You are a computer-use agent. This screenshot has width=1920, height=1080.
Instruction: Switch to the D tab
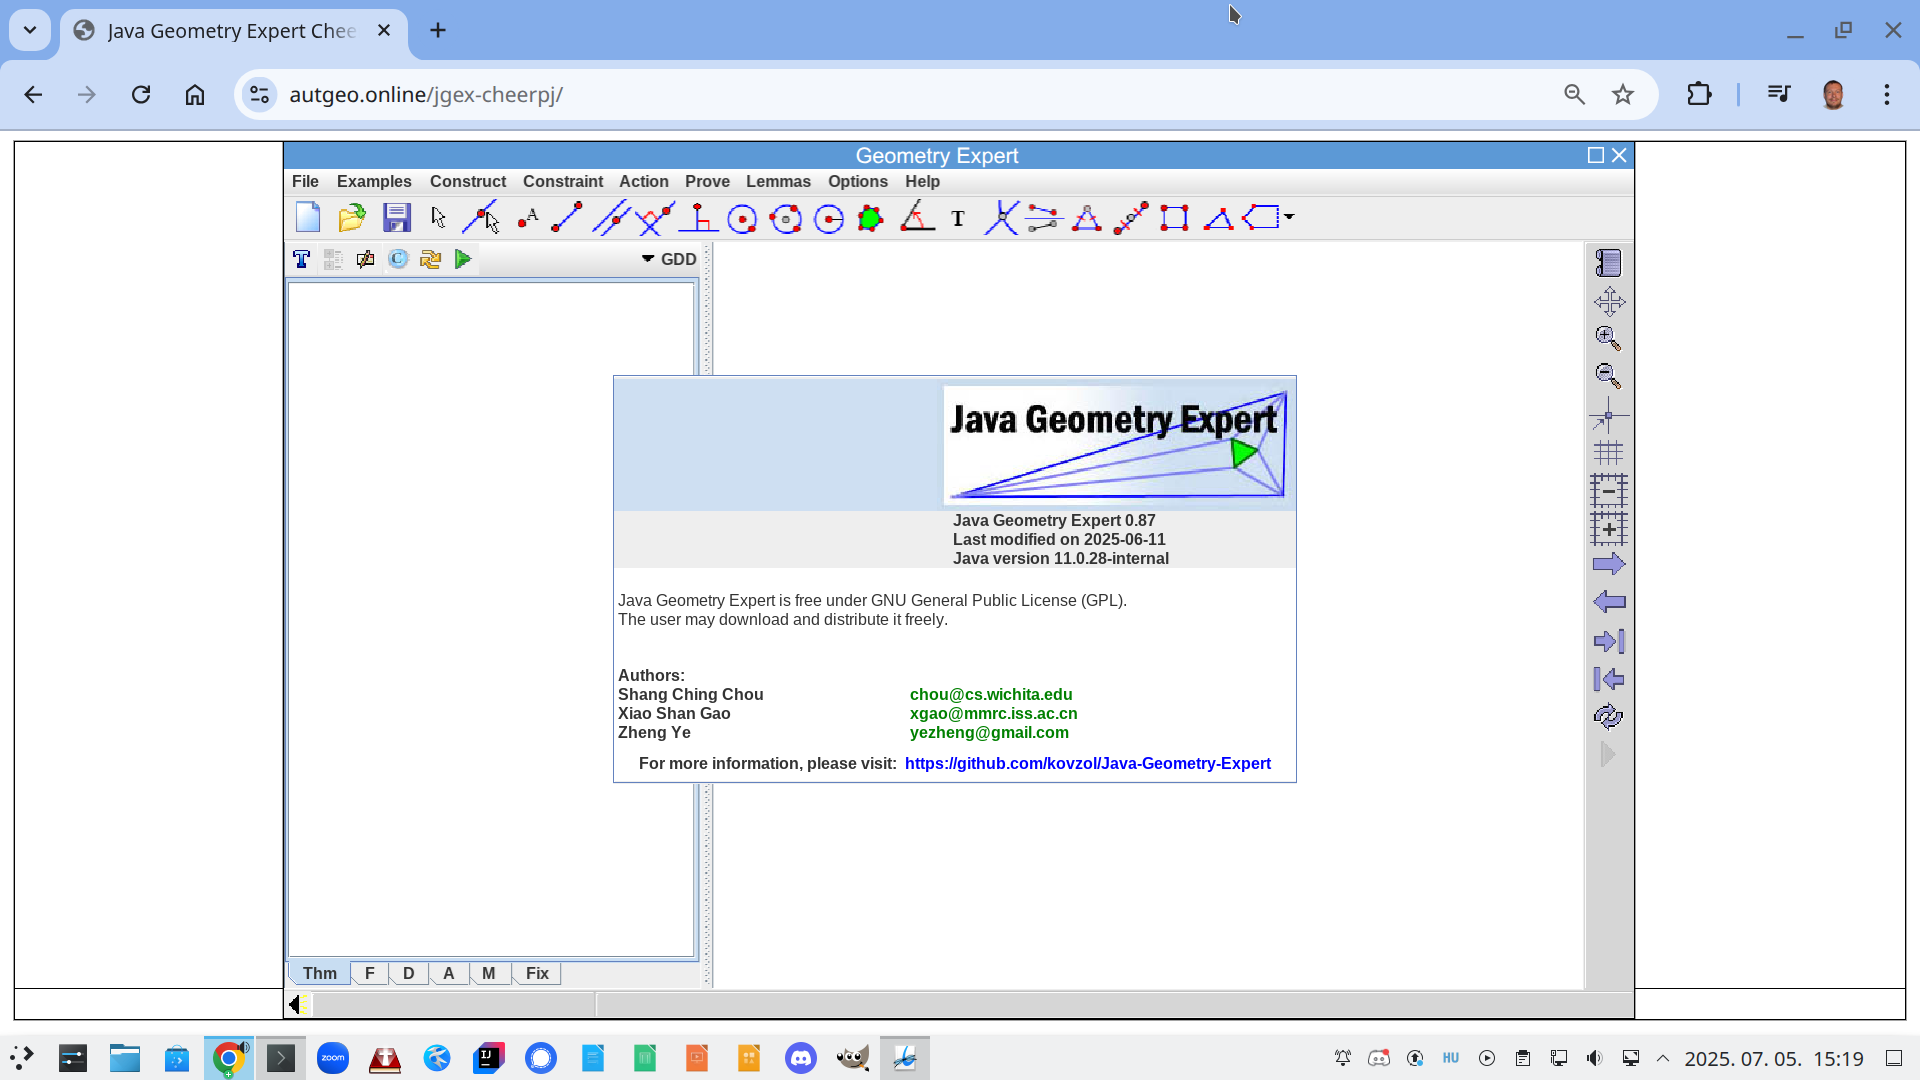[x=408, y=973]
